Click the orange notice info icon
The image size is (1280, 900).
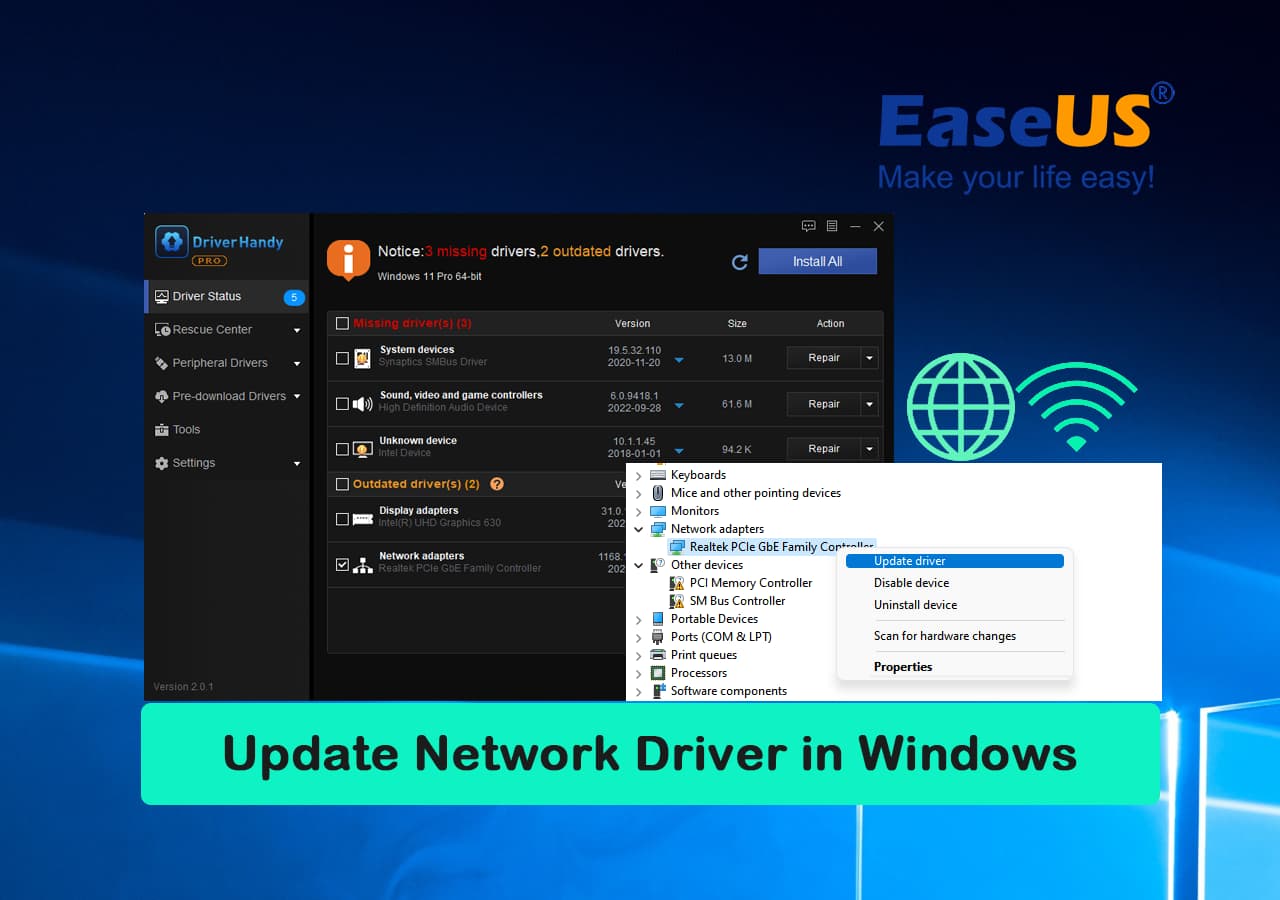(348, 260)
